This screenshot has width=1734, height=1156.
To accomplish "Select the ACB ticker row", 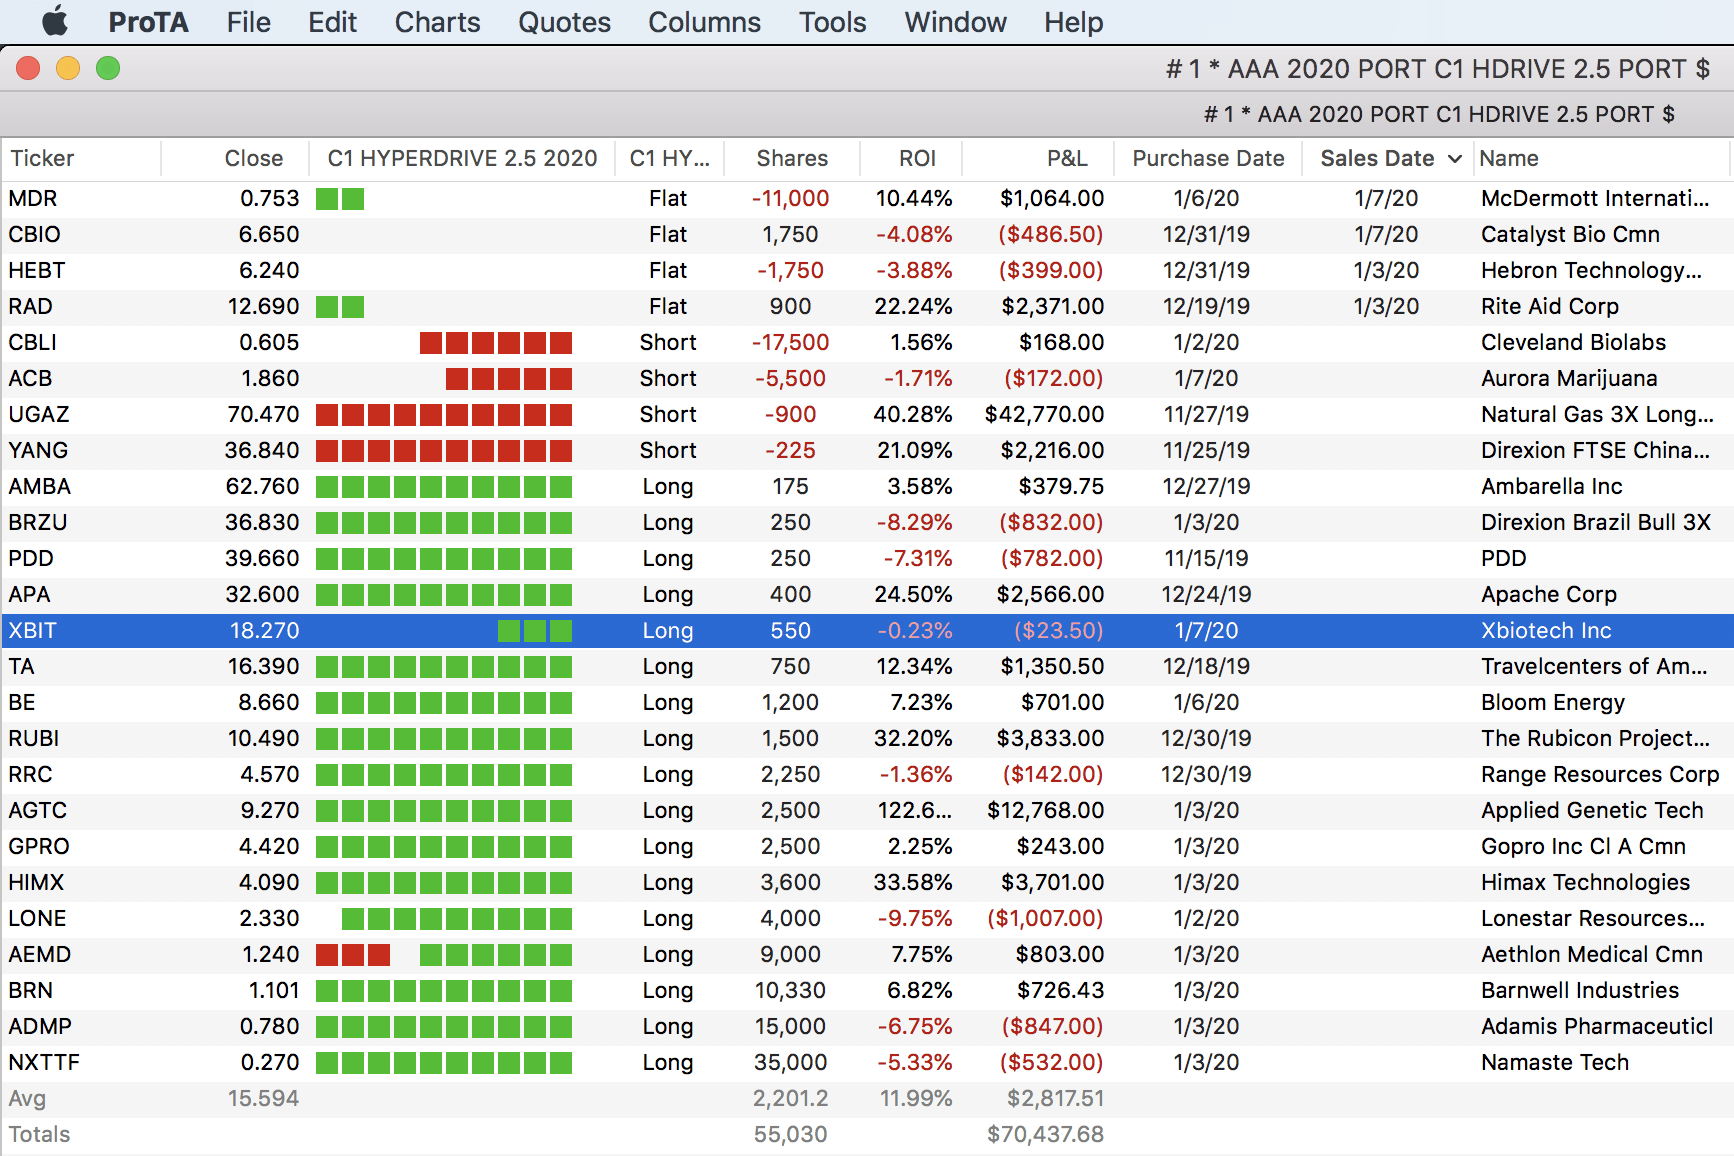I will pyautogui.click(x=867, y=378).
